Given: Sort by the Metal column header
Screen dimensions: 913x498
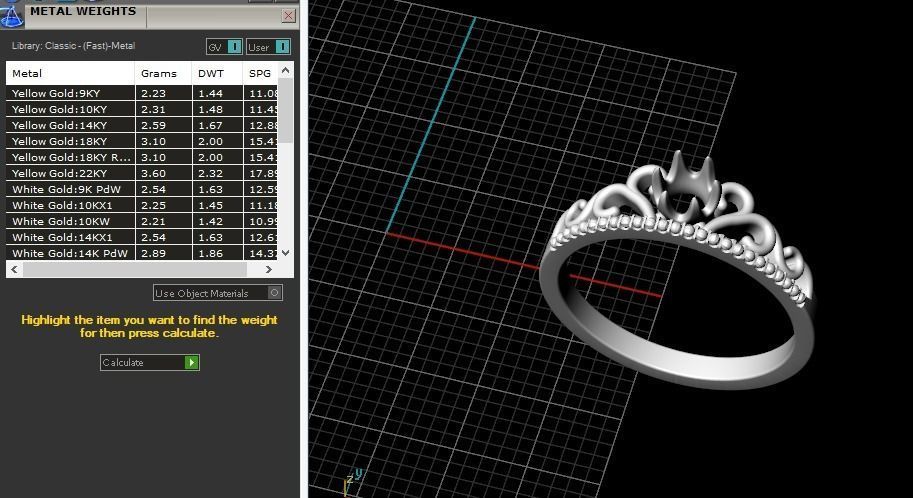Looking at the screenshot, I should pyautogui.click(x=70, y=73).
